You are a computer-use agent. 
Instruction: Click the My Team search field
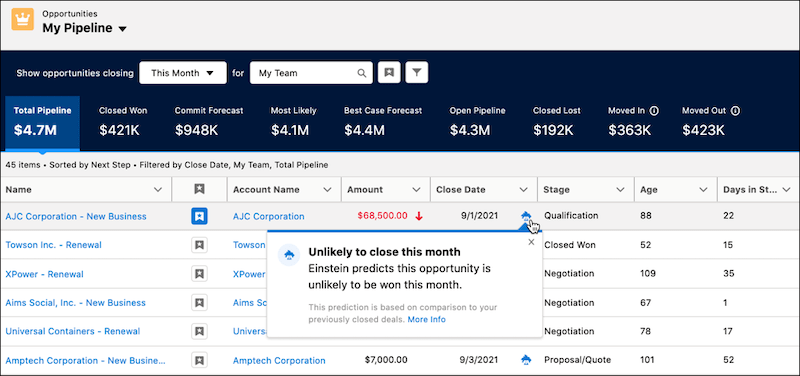click(311, 73)
